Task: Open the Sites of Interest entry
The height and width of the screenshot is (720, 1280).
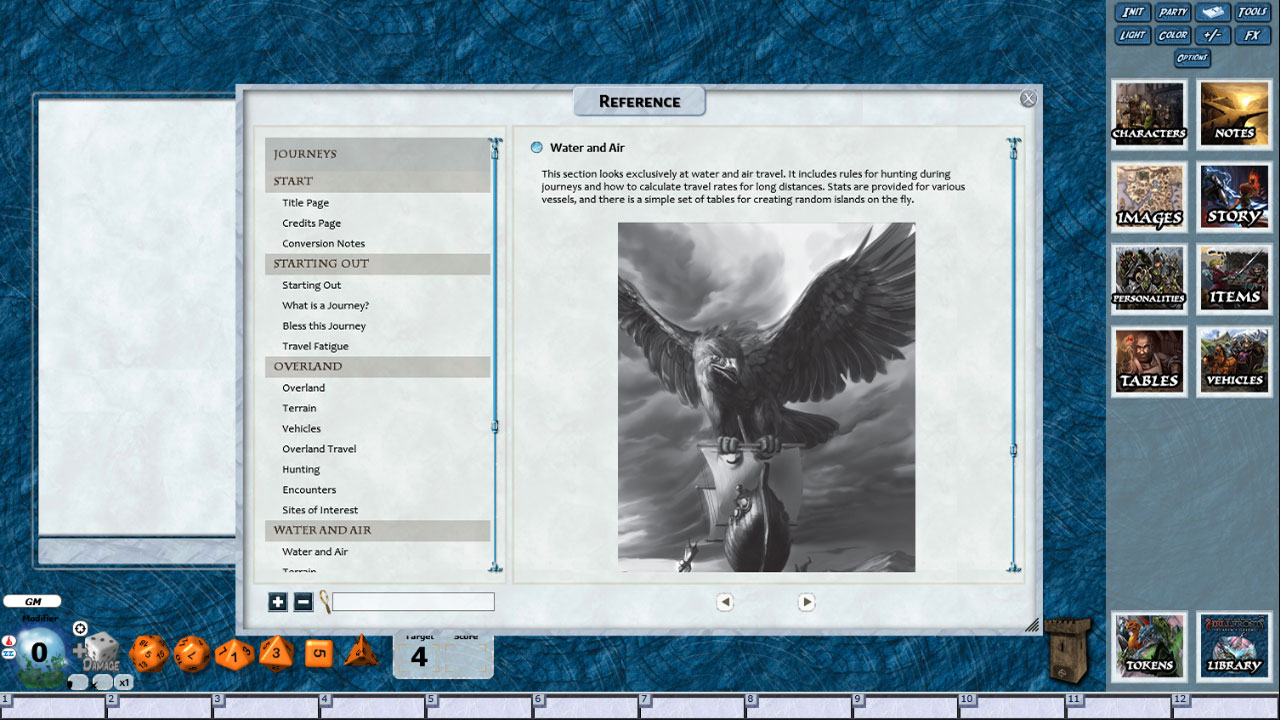Action: pyautogui.click(x=320, y=510)
